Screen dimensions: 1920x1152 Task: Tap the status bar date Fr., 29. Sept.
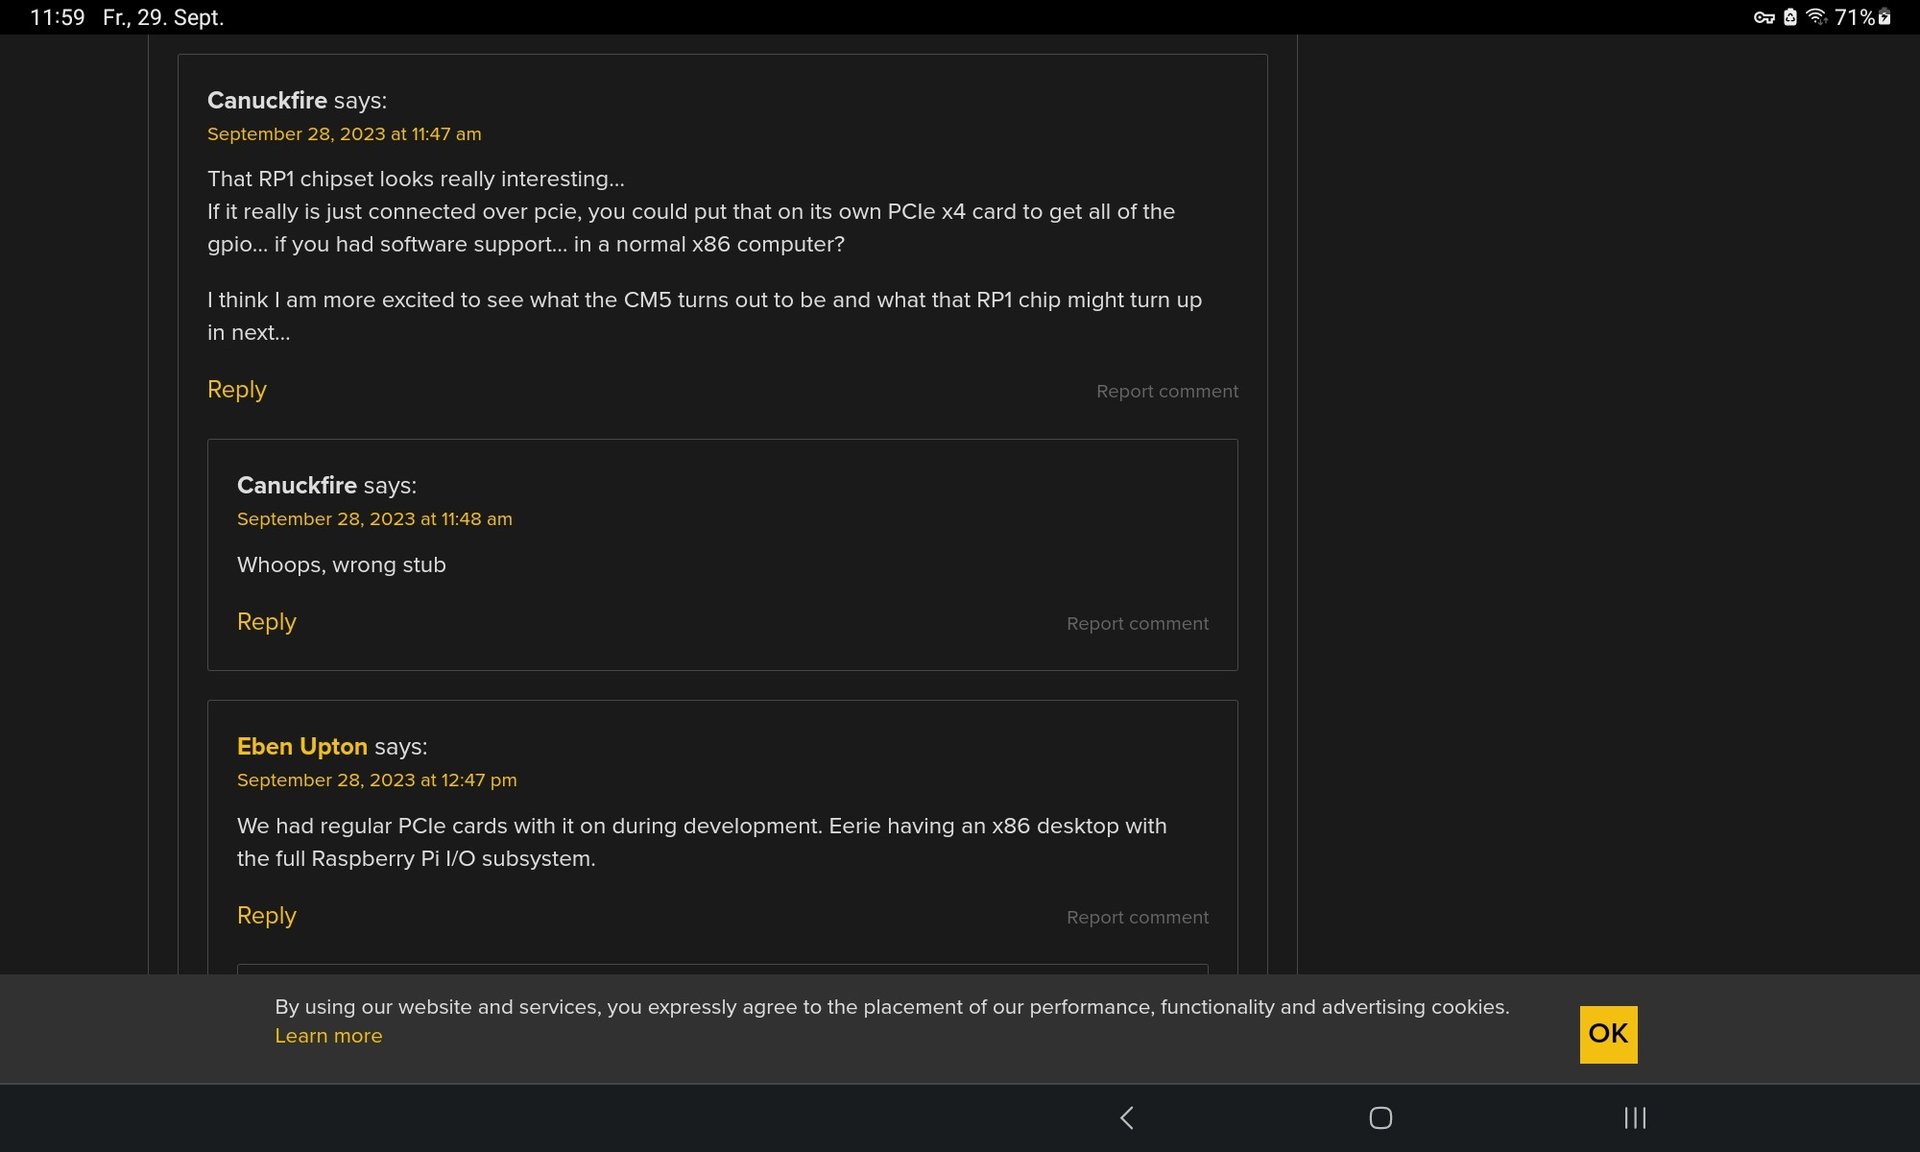tap(163, 17)
